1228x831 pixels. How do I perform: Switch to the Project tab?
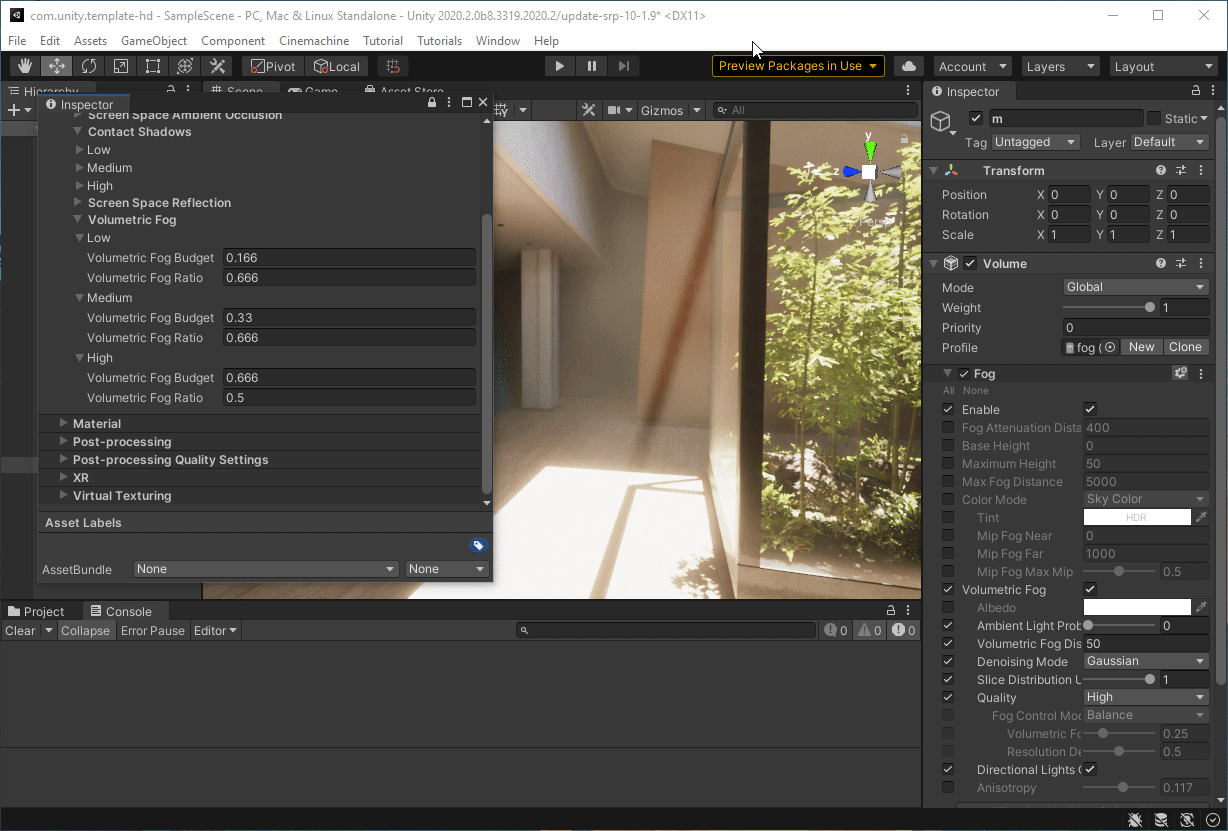(x=36, y=611)
